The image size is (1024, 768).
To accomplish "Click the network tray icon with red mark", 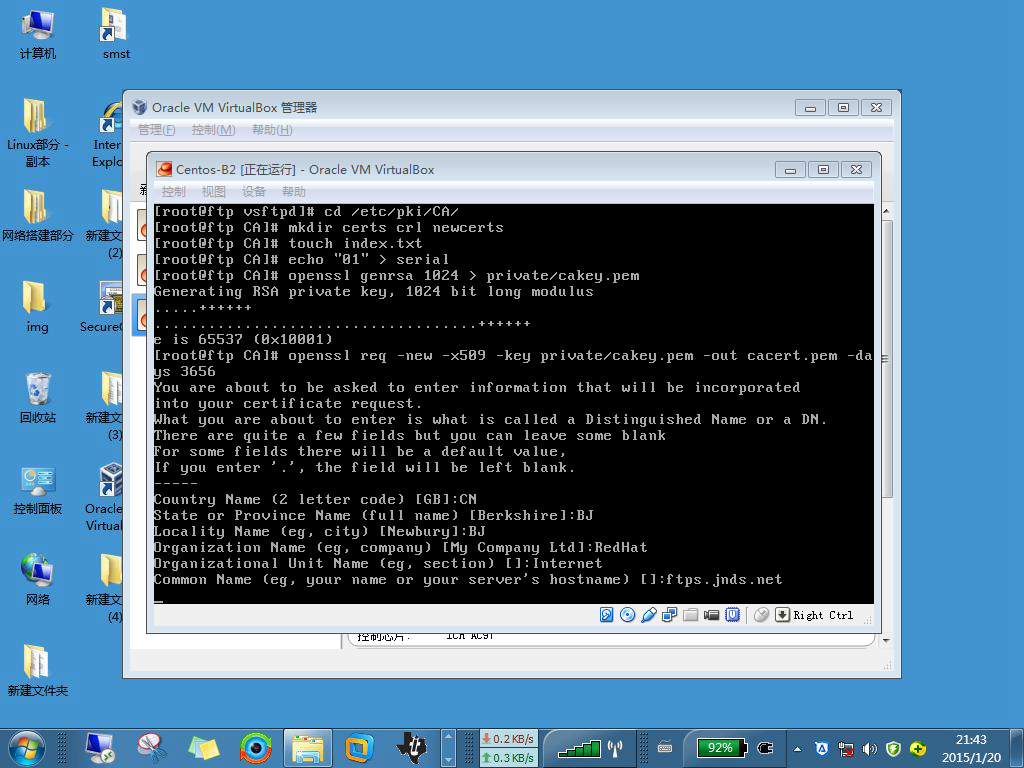I will (846, 749).
